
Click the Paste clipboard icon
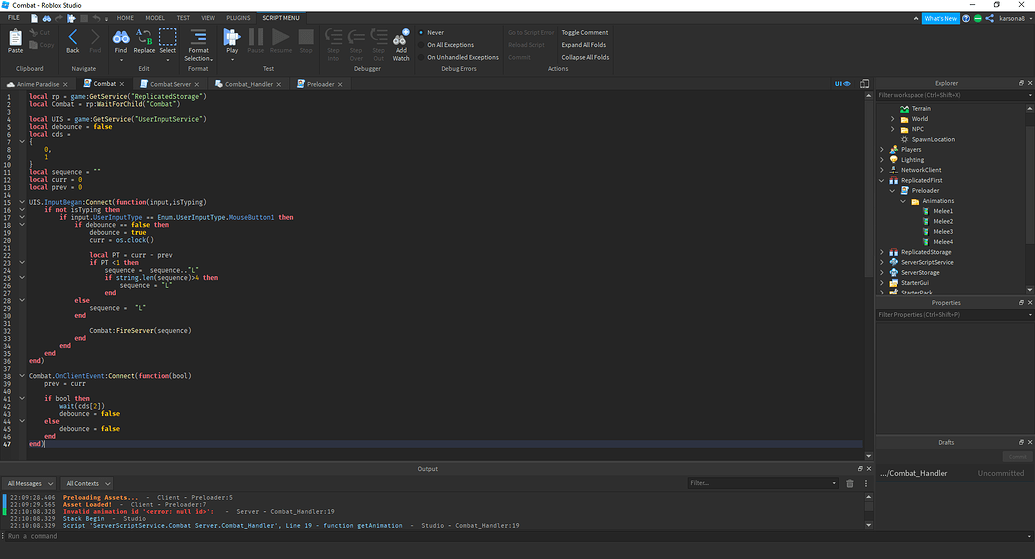(15, 38)
